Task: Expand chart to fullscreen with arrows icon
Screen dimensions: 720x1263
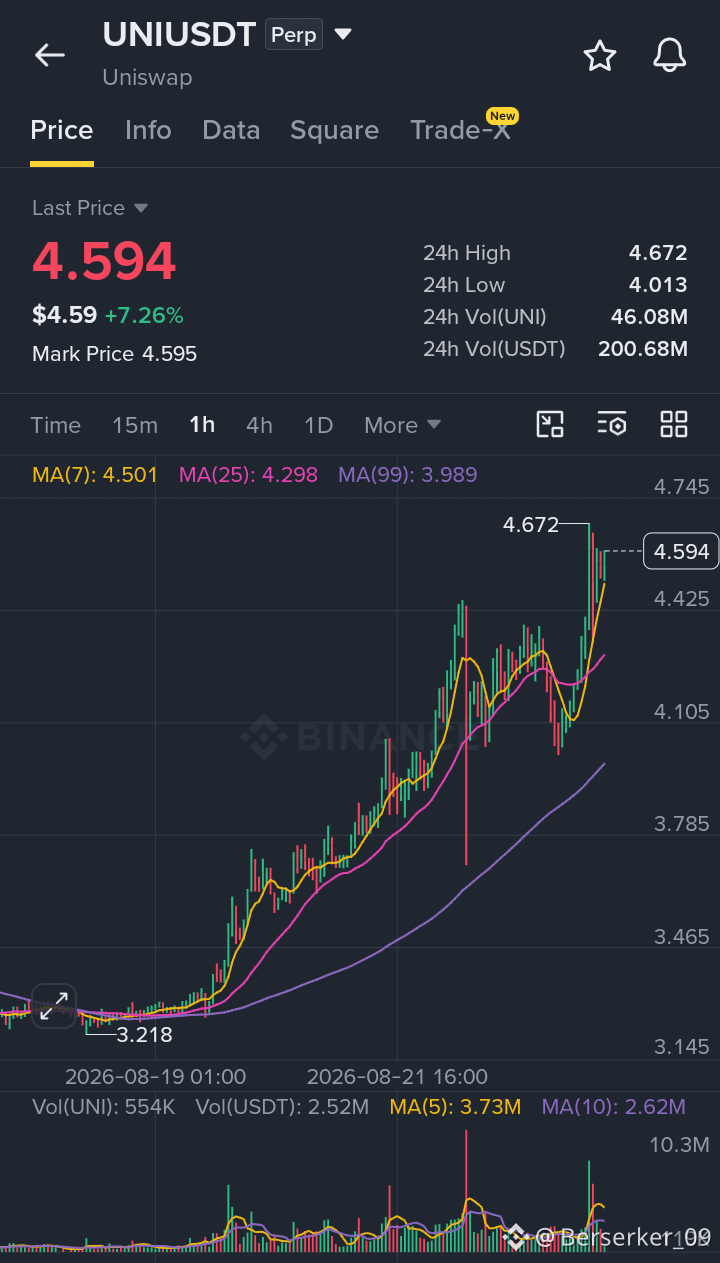Action: 54,1005
